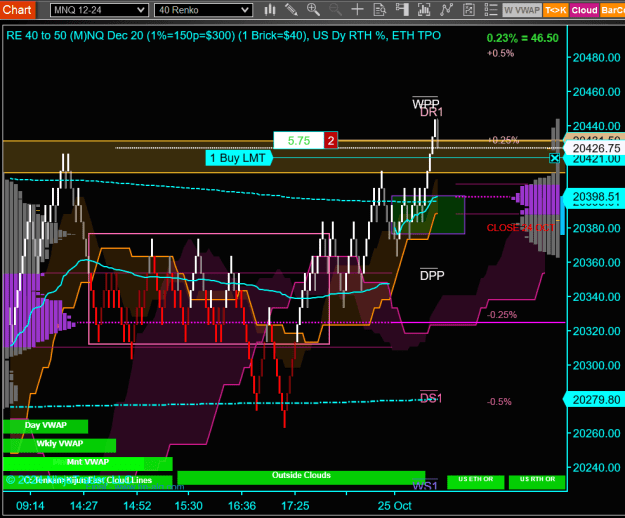Viewport: 625px width, 518px height.
Task: Click the Day VWAP green button
Action: (x=45, y=426)
